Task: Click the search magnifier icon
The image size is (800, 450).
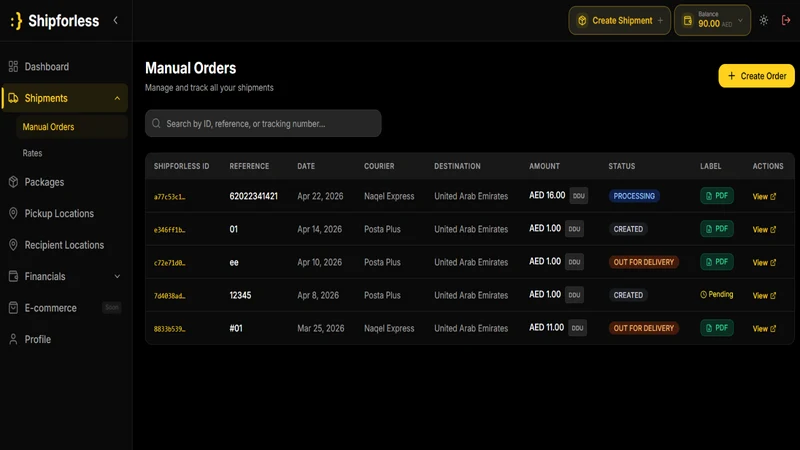Action: click(156, 123)
